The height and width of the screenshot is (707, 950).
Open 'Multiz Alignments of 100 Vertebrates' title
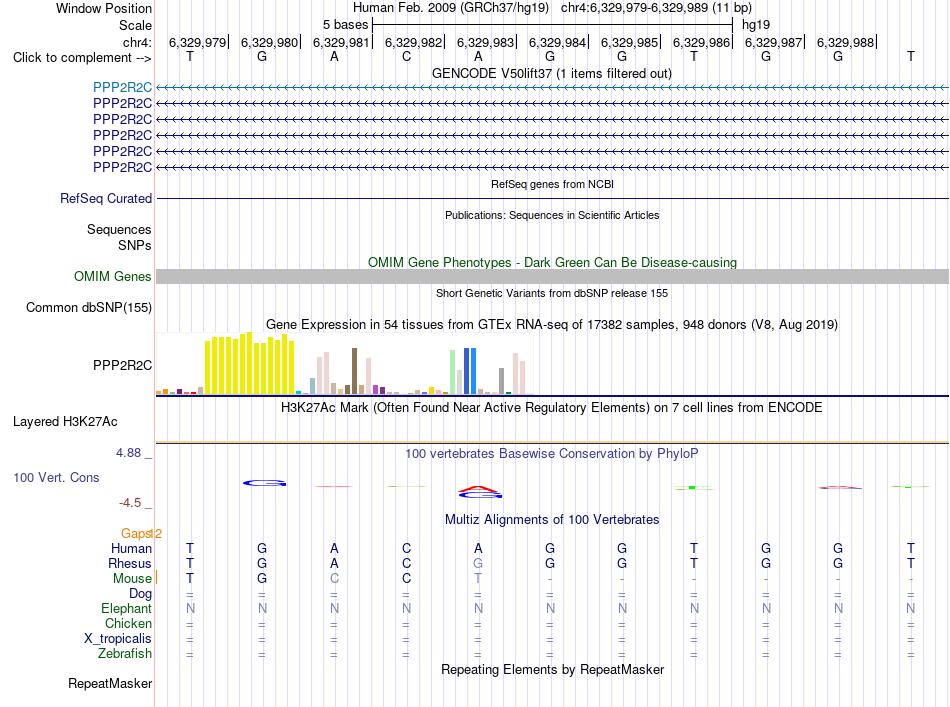552,519
